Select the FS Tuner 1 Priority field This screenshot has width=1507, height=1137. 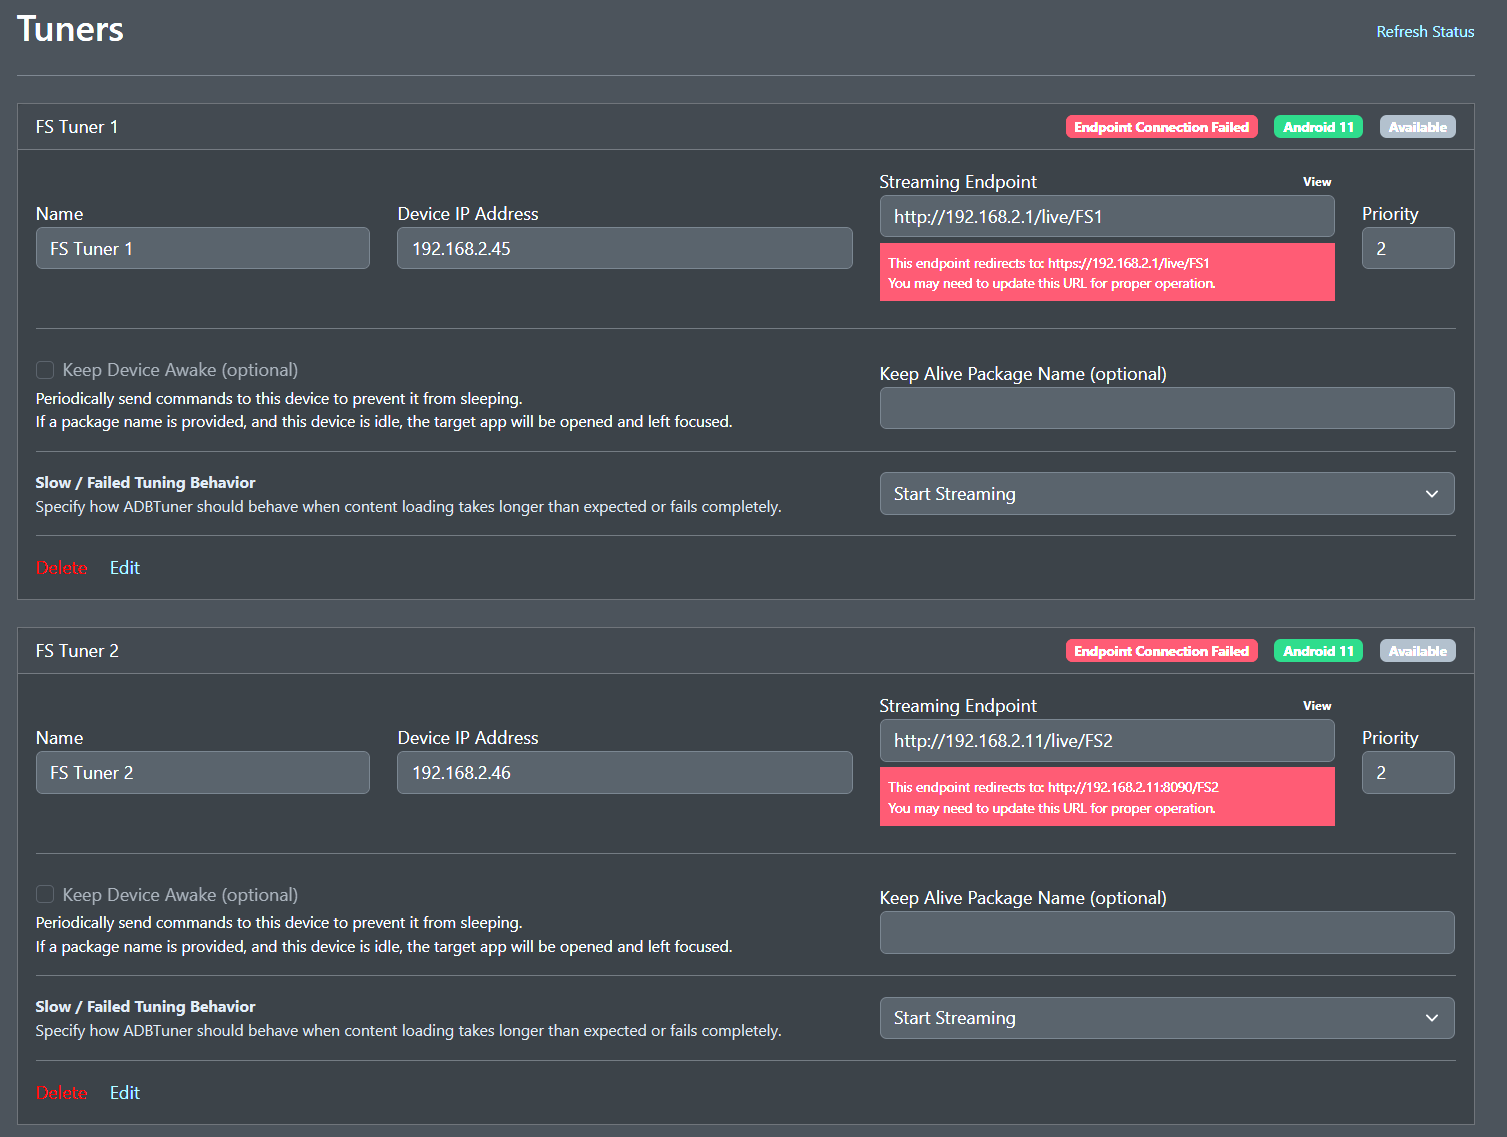[x=1407, y=249]
